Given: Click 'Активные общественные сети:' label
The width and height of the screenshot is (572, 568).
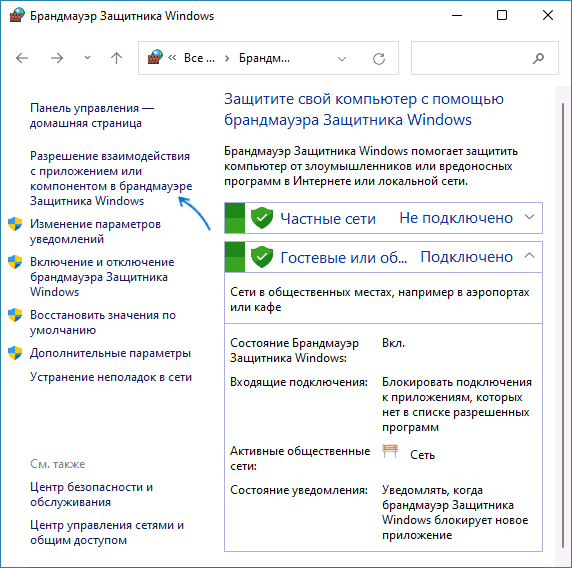Looking at the screenshot, I should pos(300,459).
